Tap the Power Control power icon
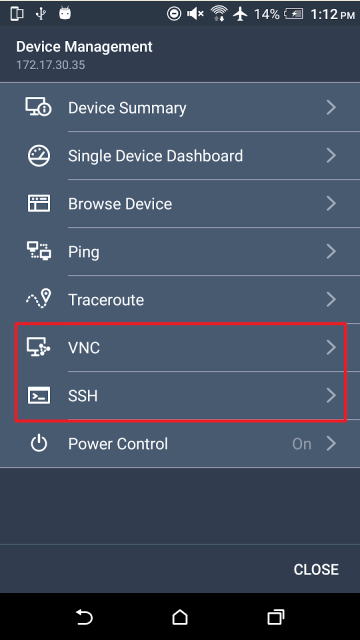The height and width of the screenshot is (640, 360). point(39,444)
